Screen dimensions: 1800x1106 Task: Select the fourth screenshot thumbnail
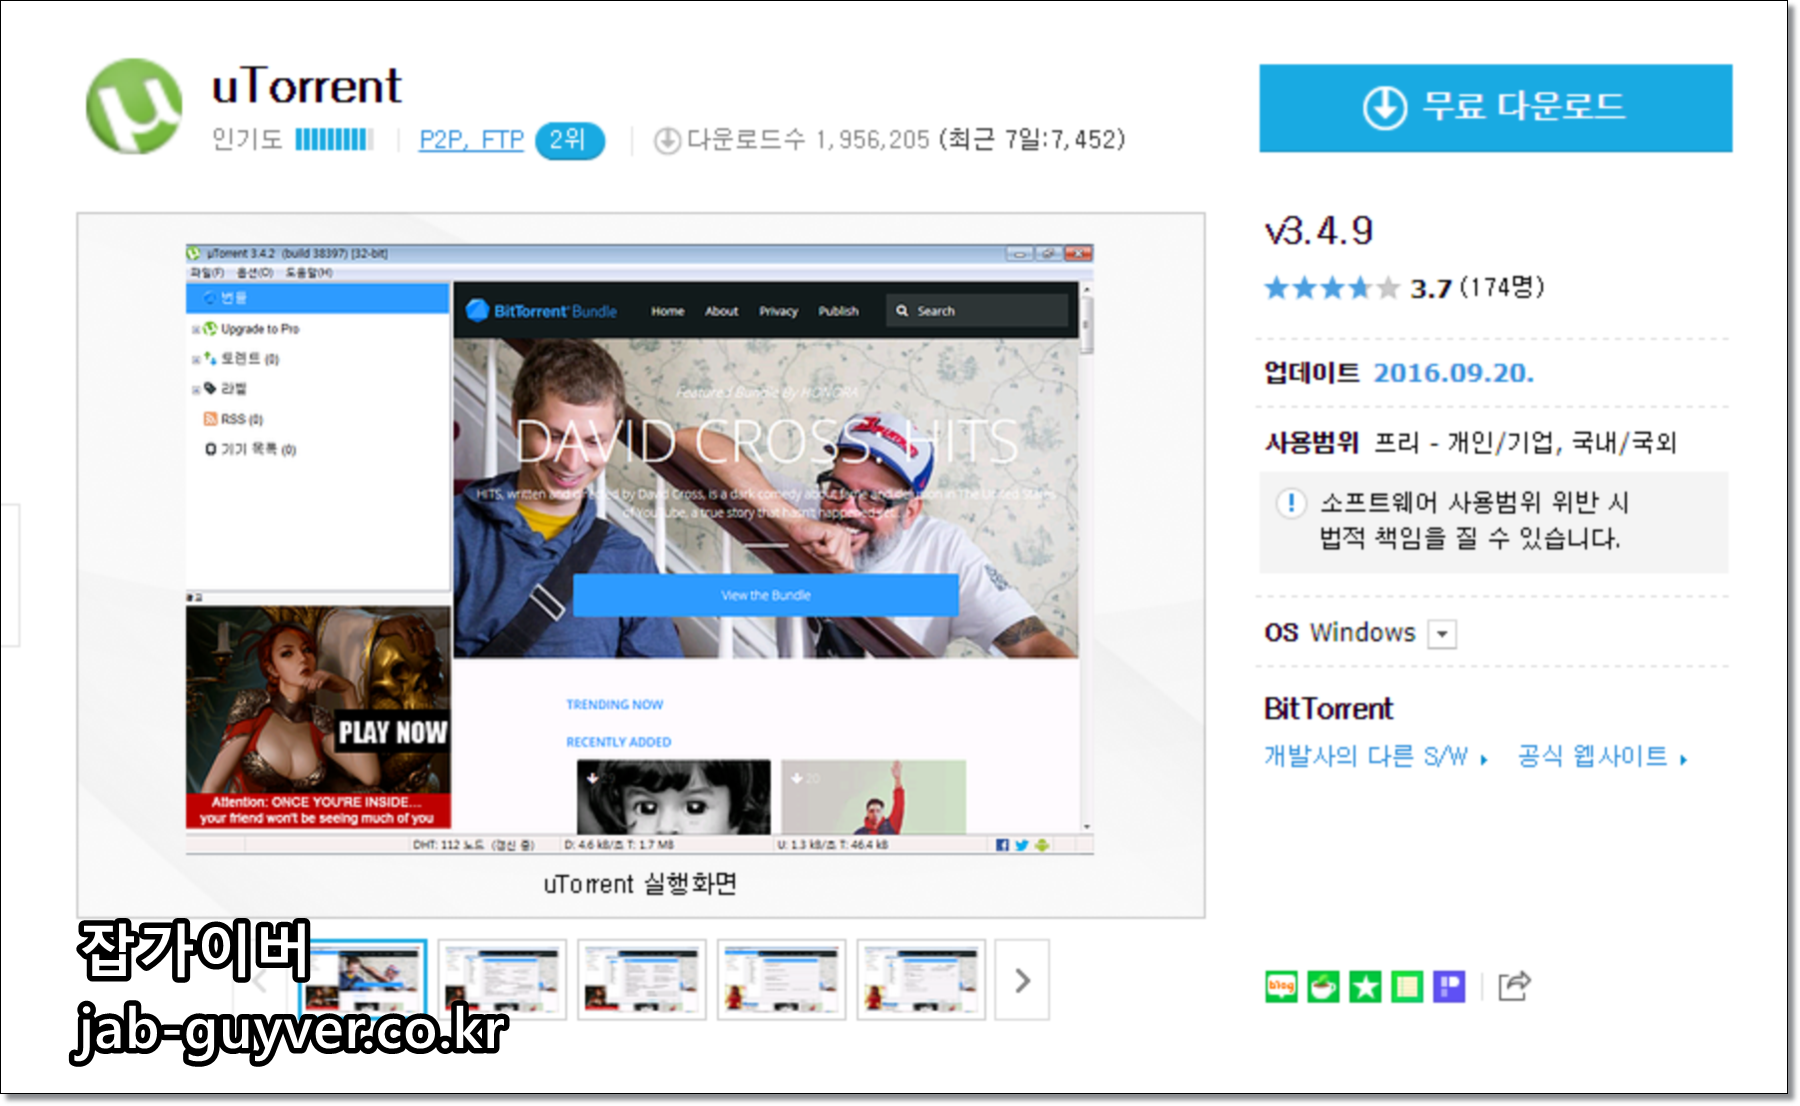[782, 980]
